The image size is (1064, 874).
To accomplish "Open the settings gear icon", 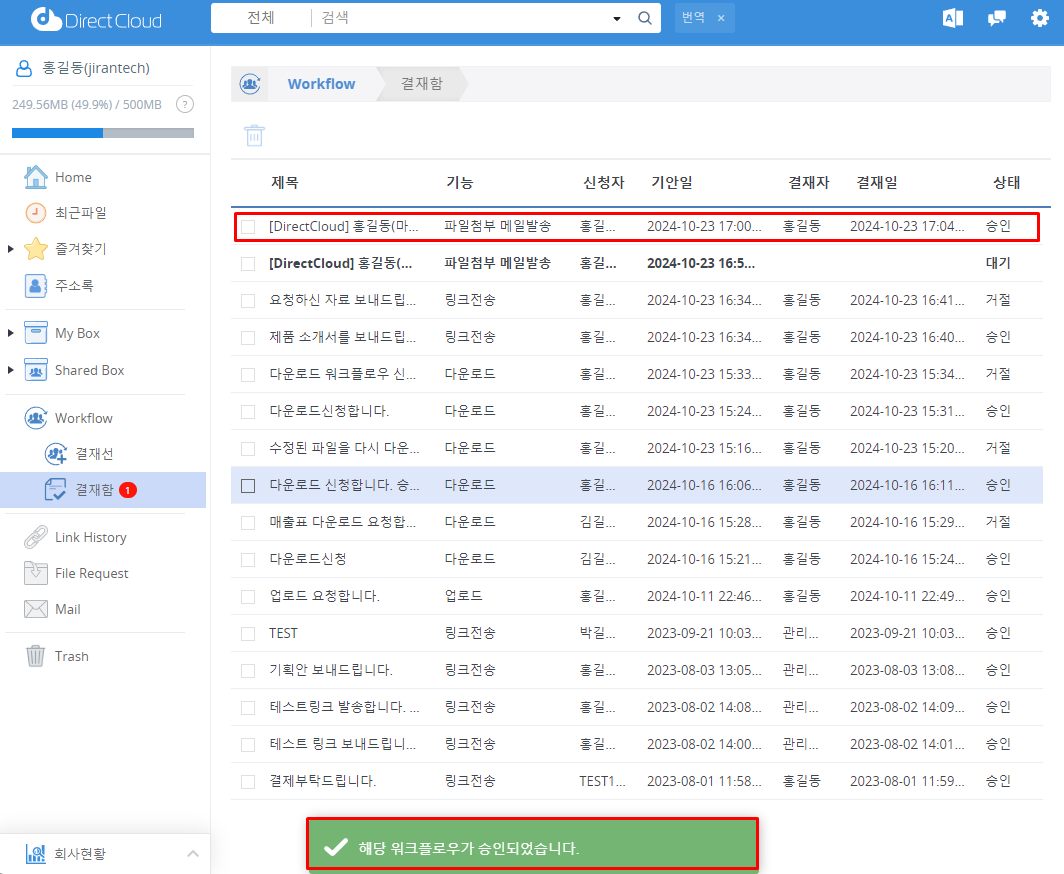I will (x=1040, y=18).
